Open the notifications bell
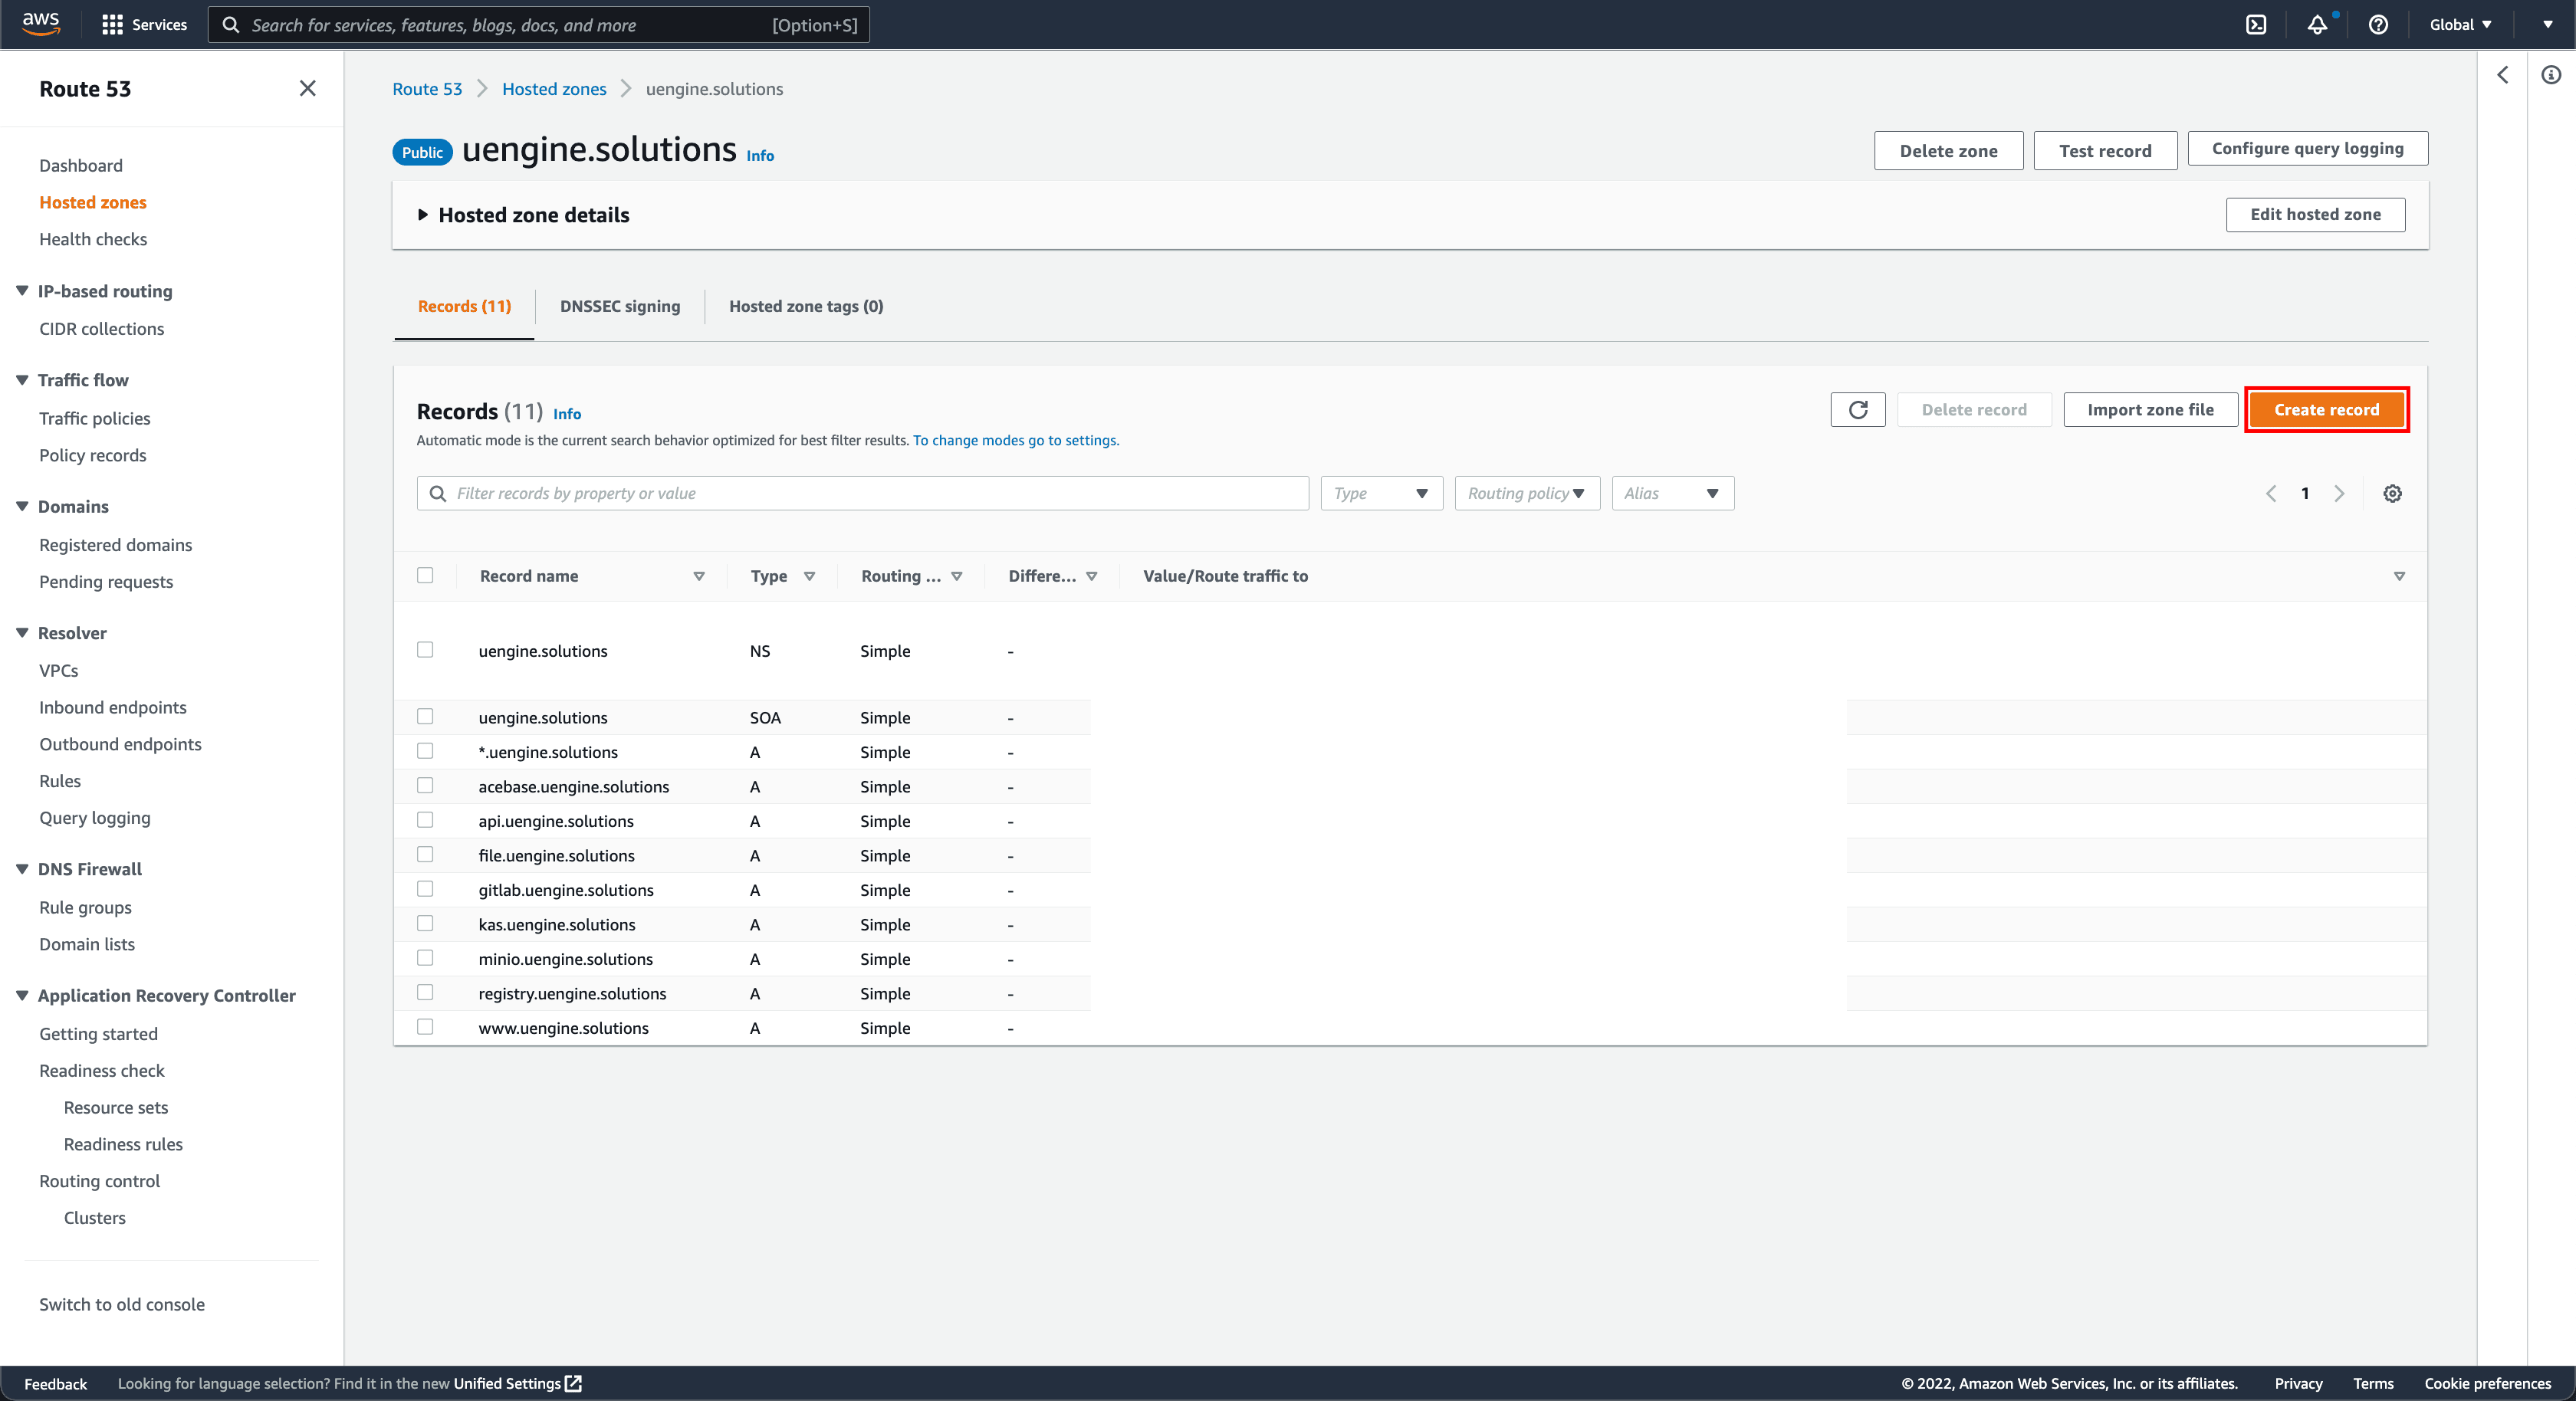Screen dimensions: 2576x1401 click(2318, 24)
